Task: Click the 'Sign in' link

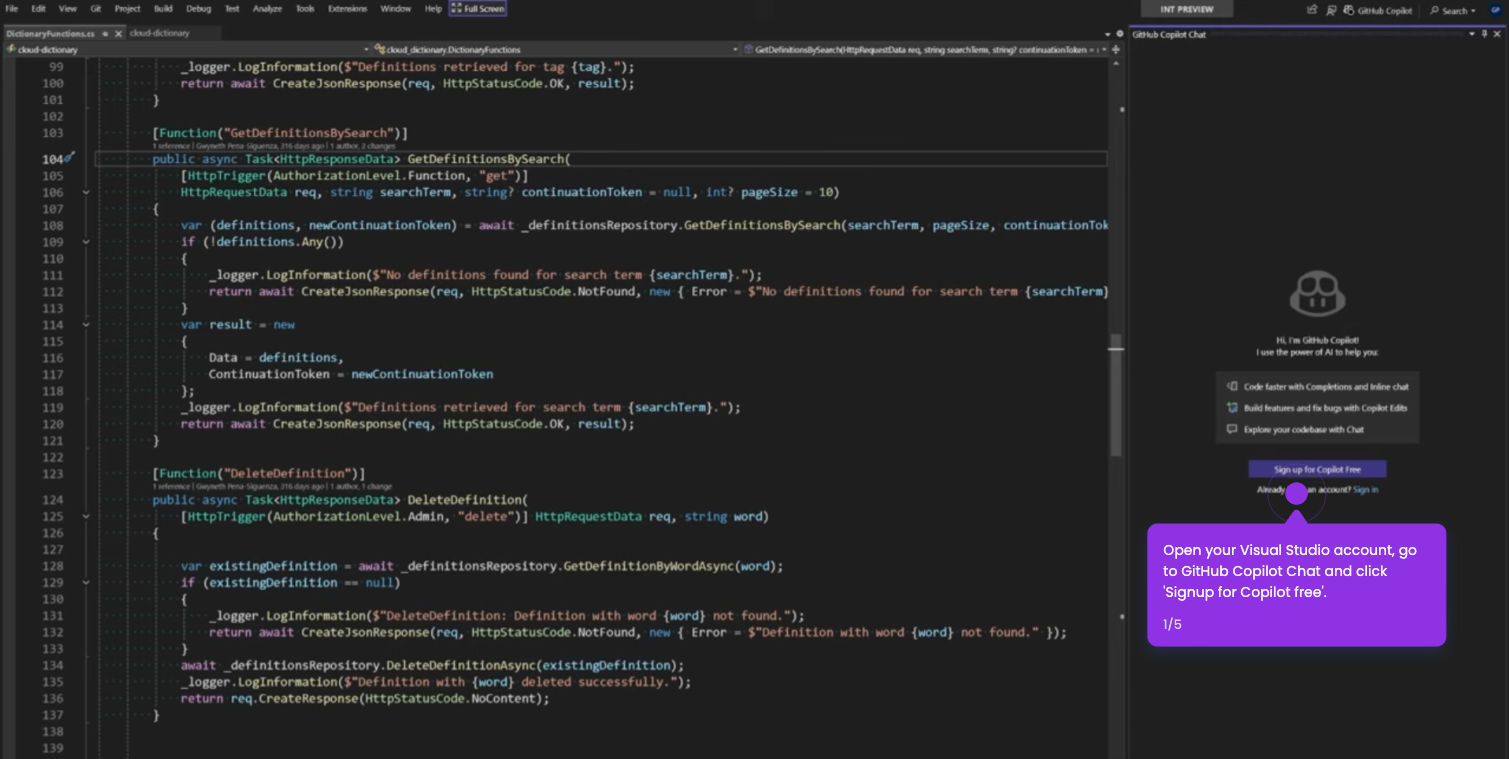Action: [1365, 490]
